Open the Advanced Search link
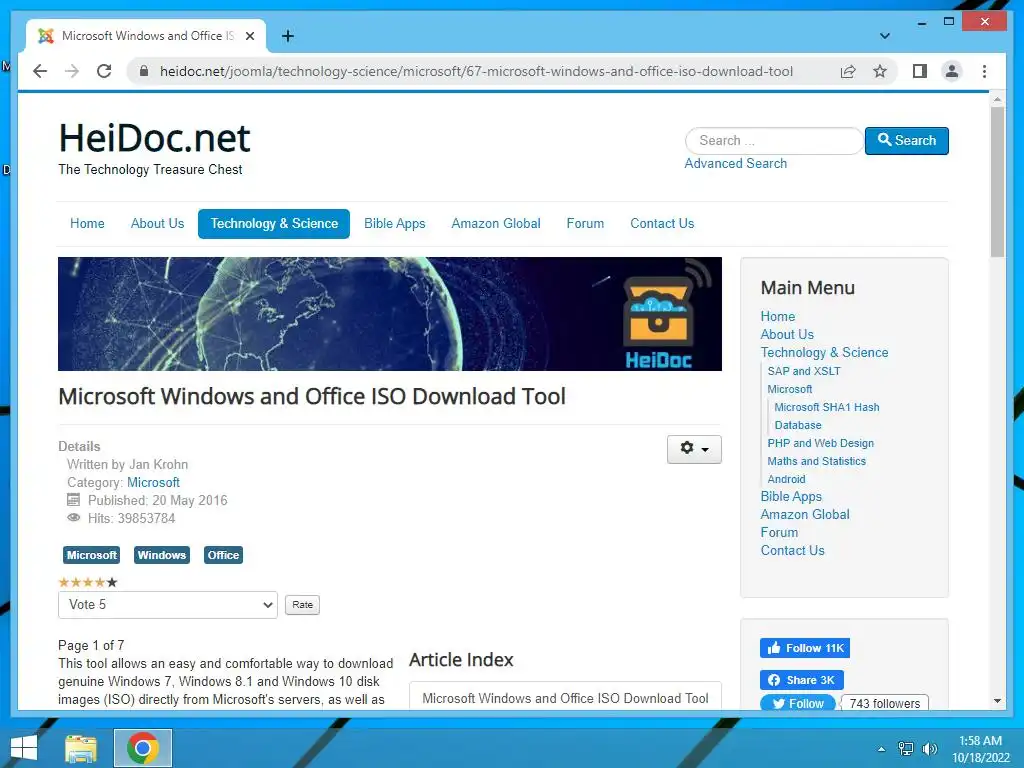This screenshot has height=768, width=1024. coord(735,163)
